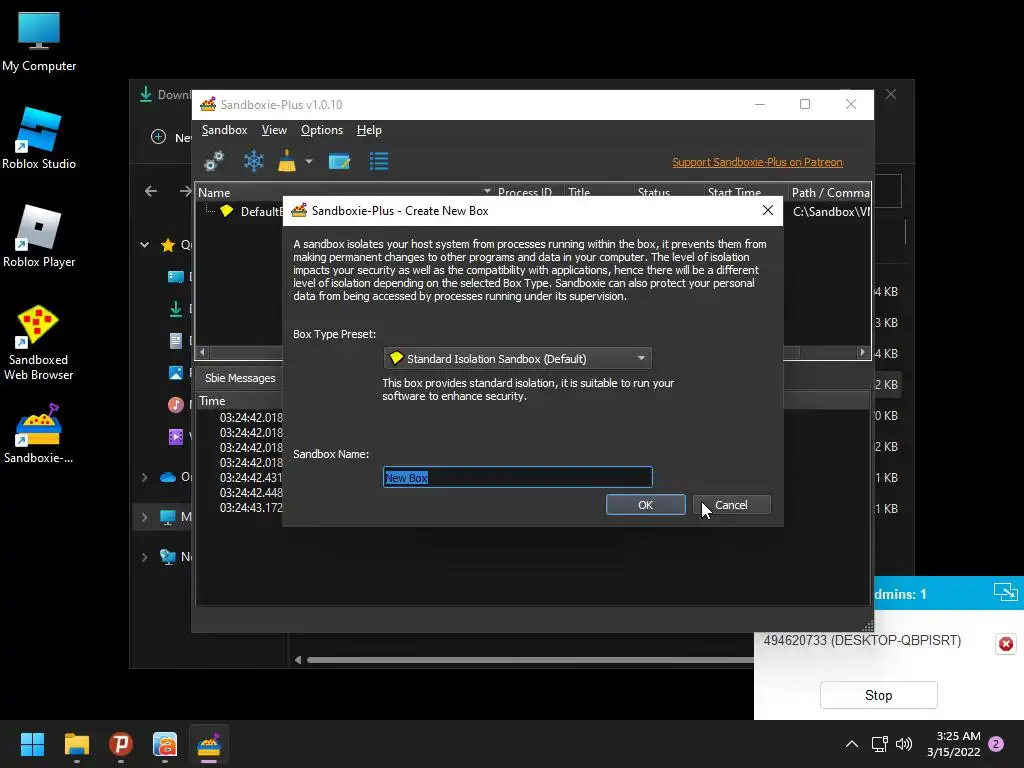The width and height of the screenshot is (1024, 768).
Task: Open global settings gear icon in toolbar
Action: [x=214, y=161]
